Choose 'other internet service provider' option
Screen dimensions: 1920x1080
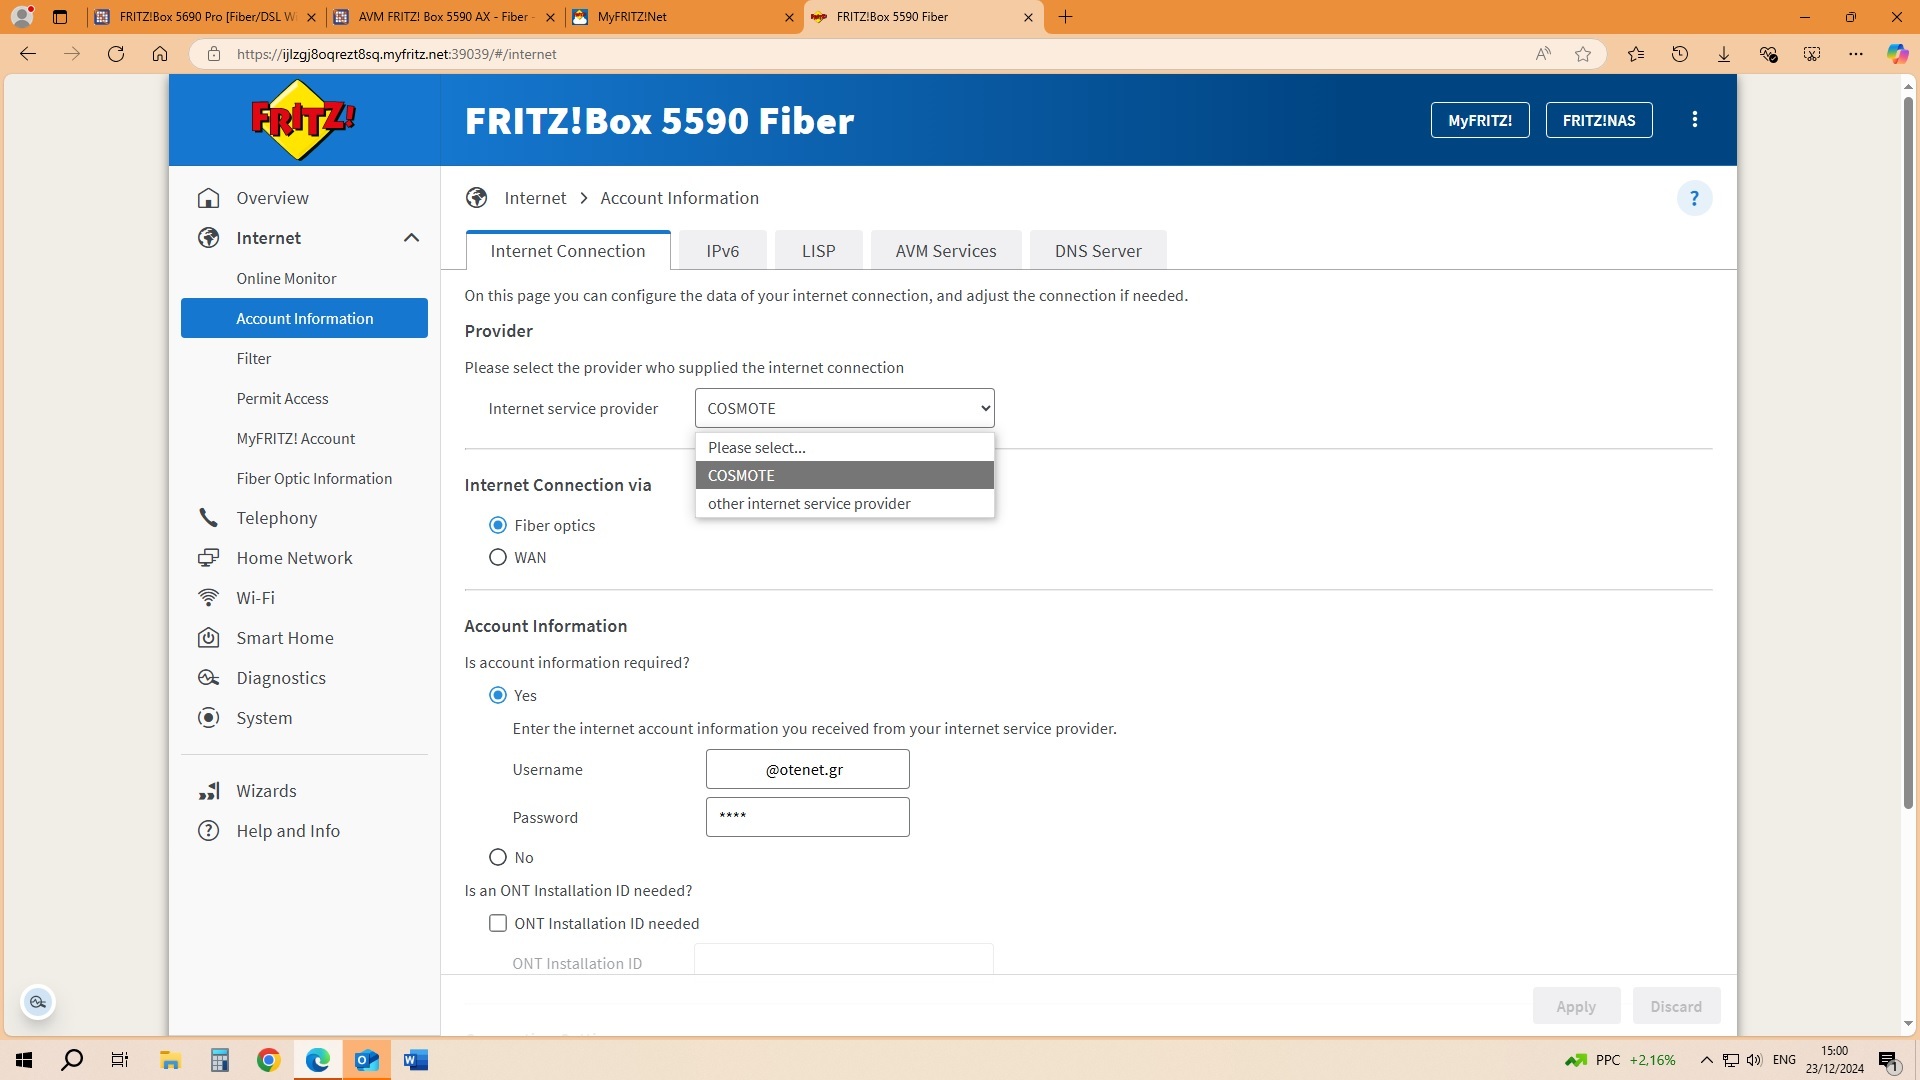[845, 503]
